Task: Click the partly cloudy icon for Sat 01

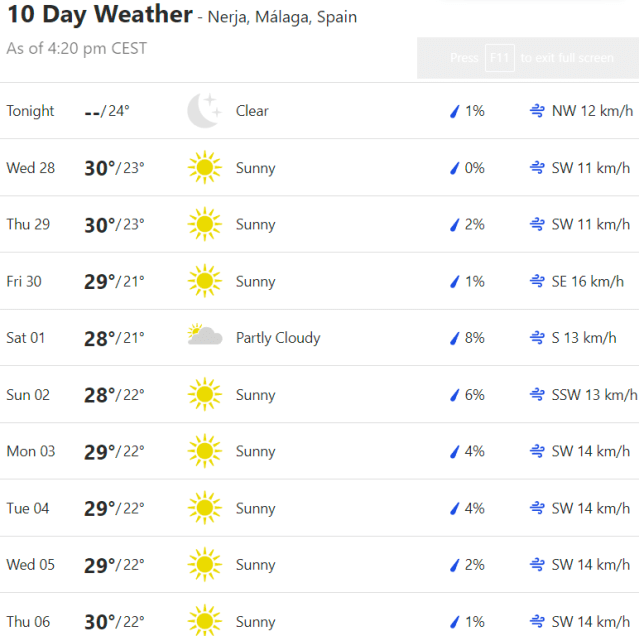Action: point(204,337)
